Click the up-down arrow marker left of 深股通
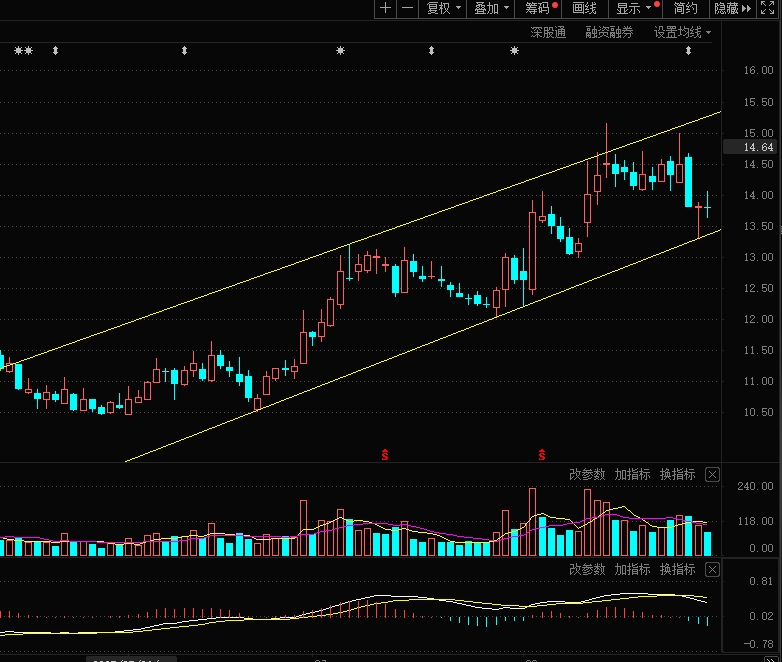This screenshot has height=662, width=782. point(431,50)
